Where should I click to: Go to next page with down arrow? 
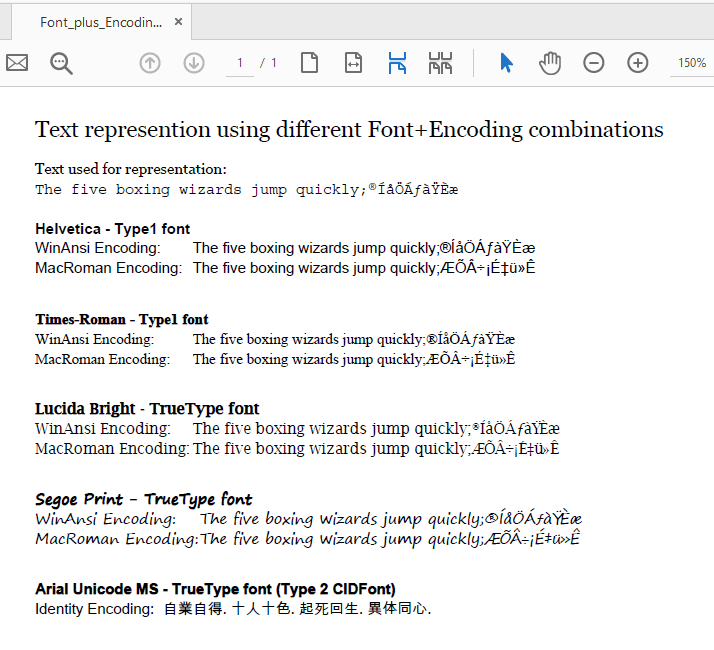[194, 63]
